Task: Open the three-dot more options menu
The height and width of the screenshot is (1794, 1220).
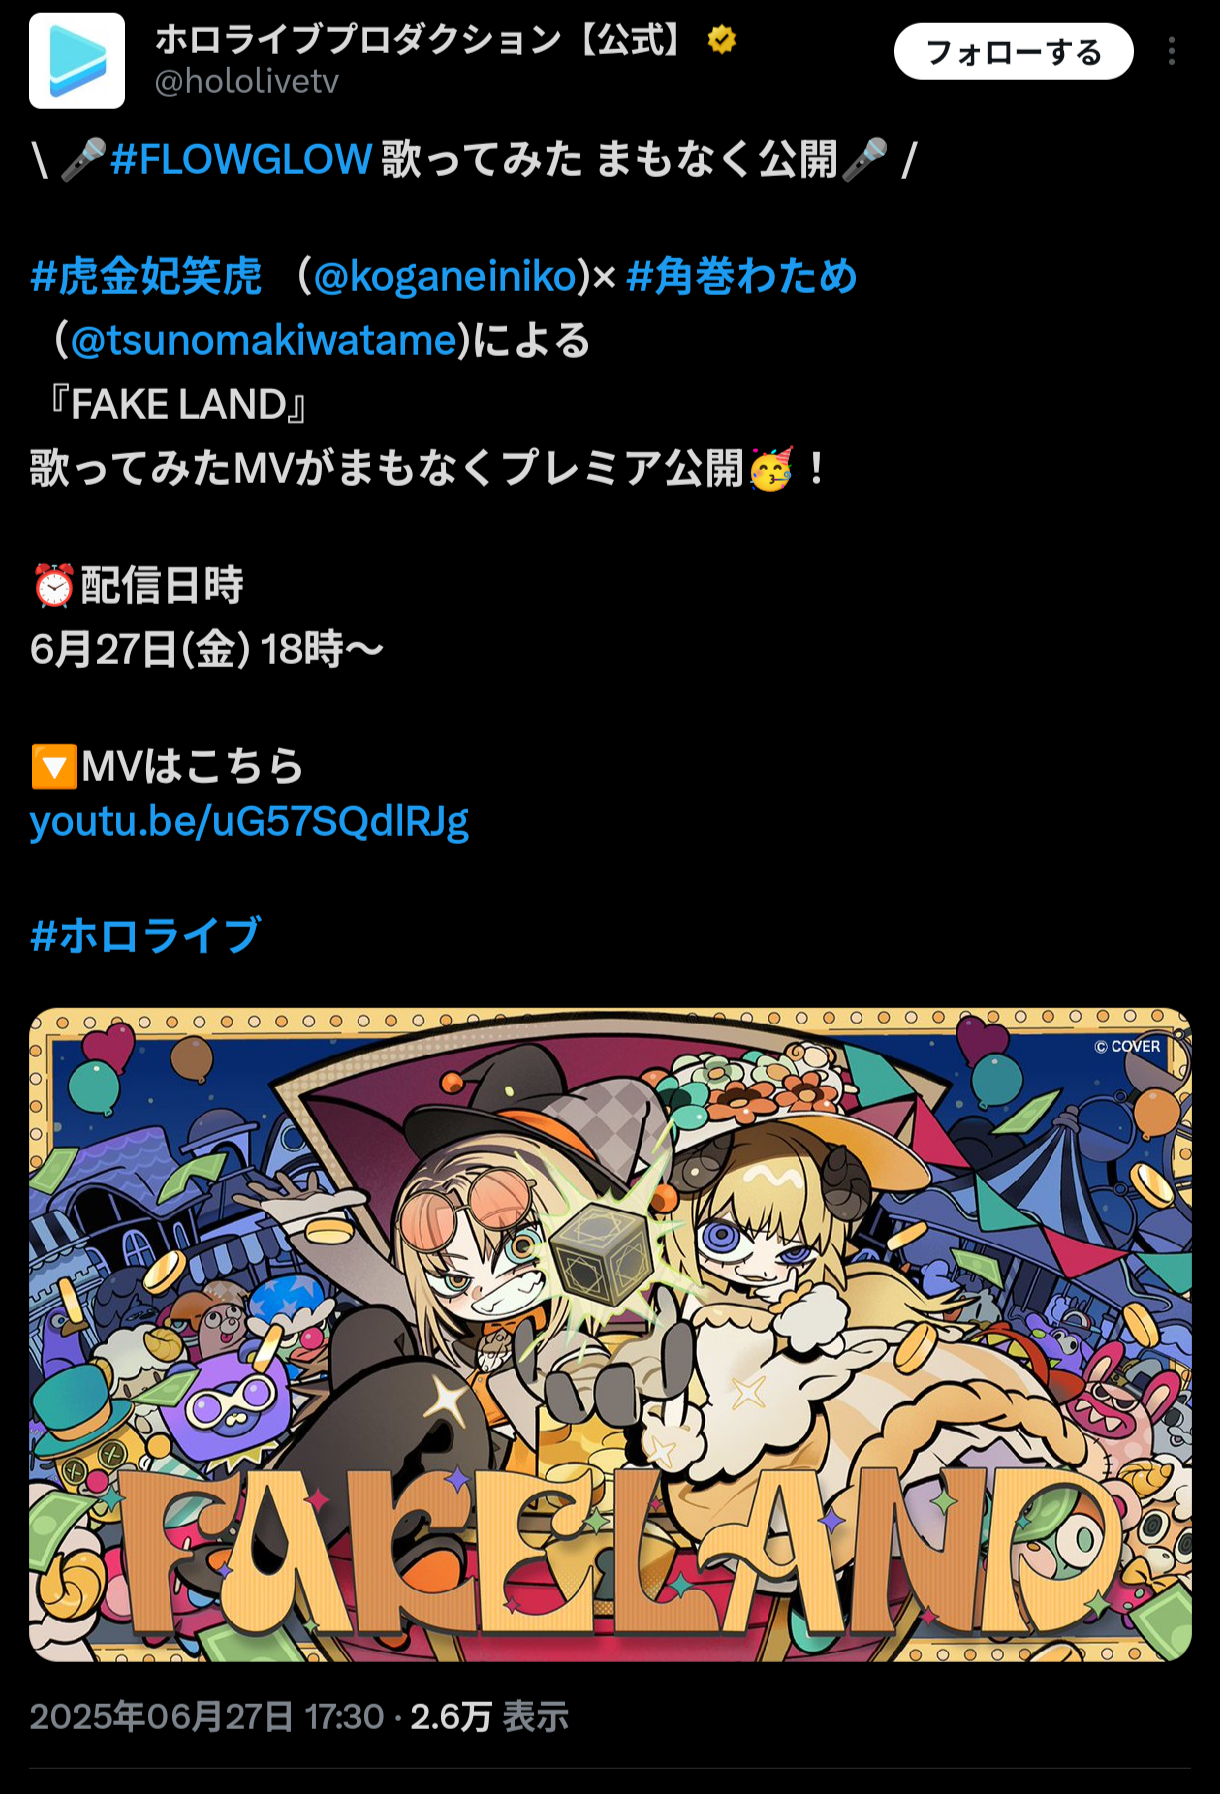Action: coord(1171,51)
